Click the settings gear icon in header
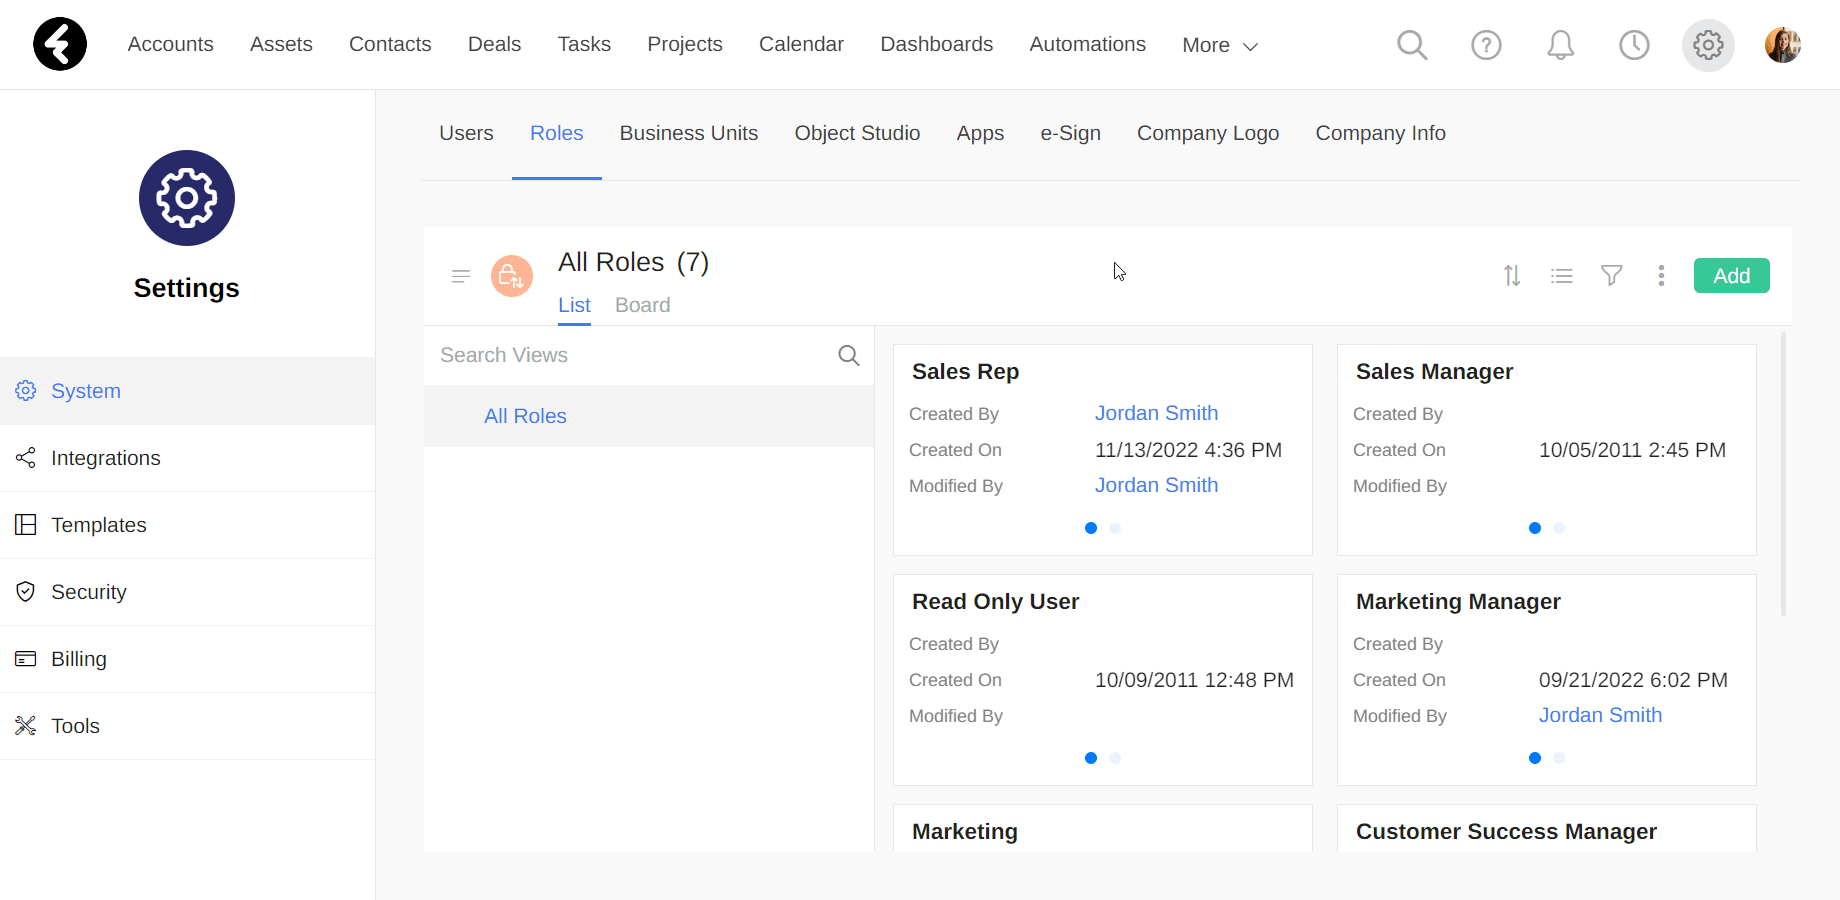Screen dimensions: 1840x900 click(x=1708, y=45)
